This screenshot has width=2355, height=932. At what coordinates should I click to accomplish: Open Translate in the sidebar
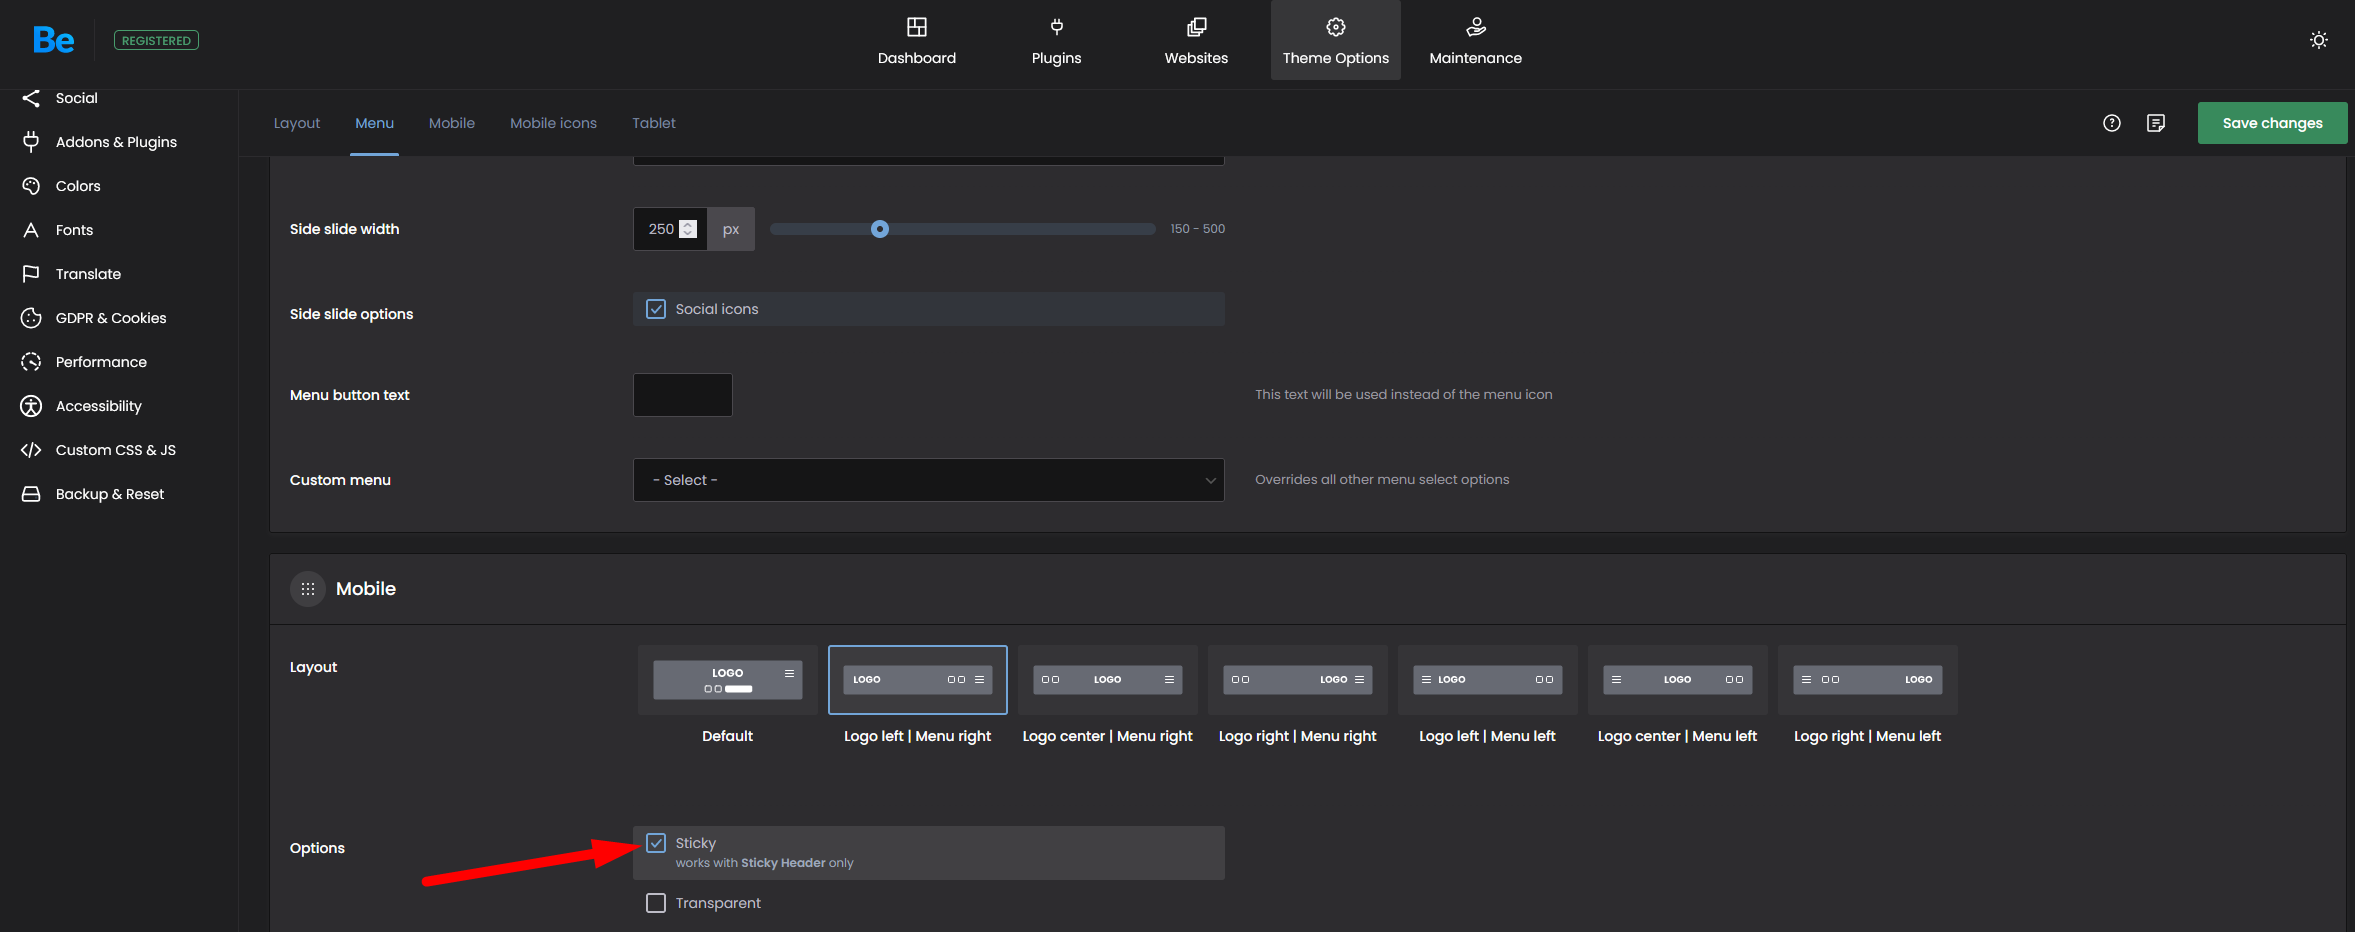pyautogui.click(x=88, y=274)
